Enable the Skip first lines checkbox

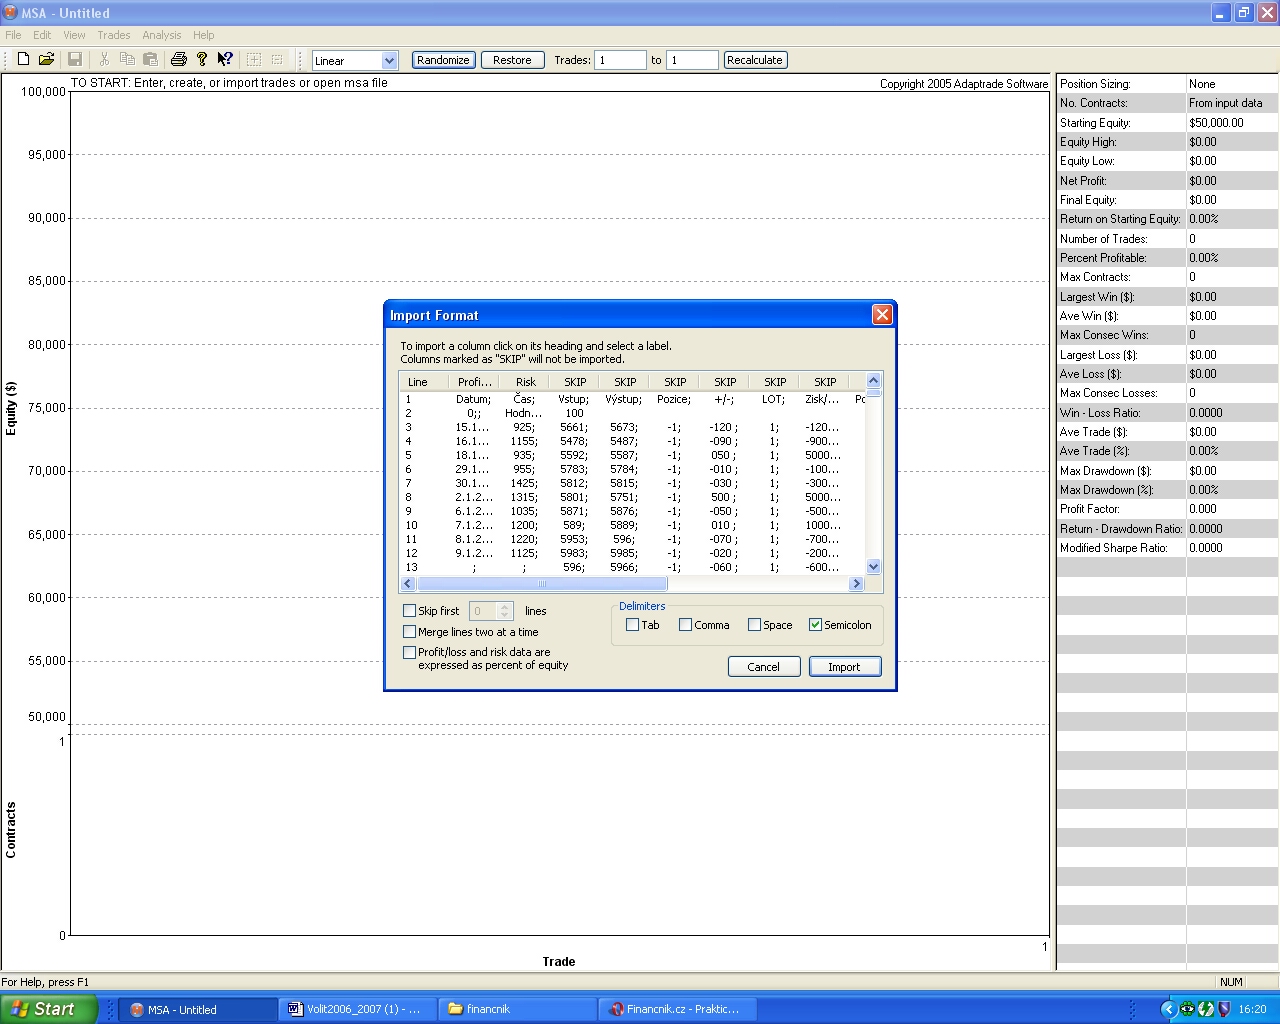pyautogui.click(x=409, y=611)
